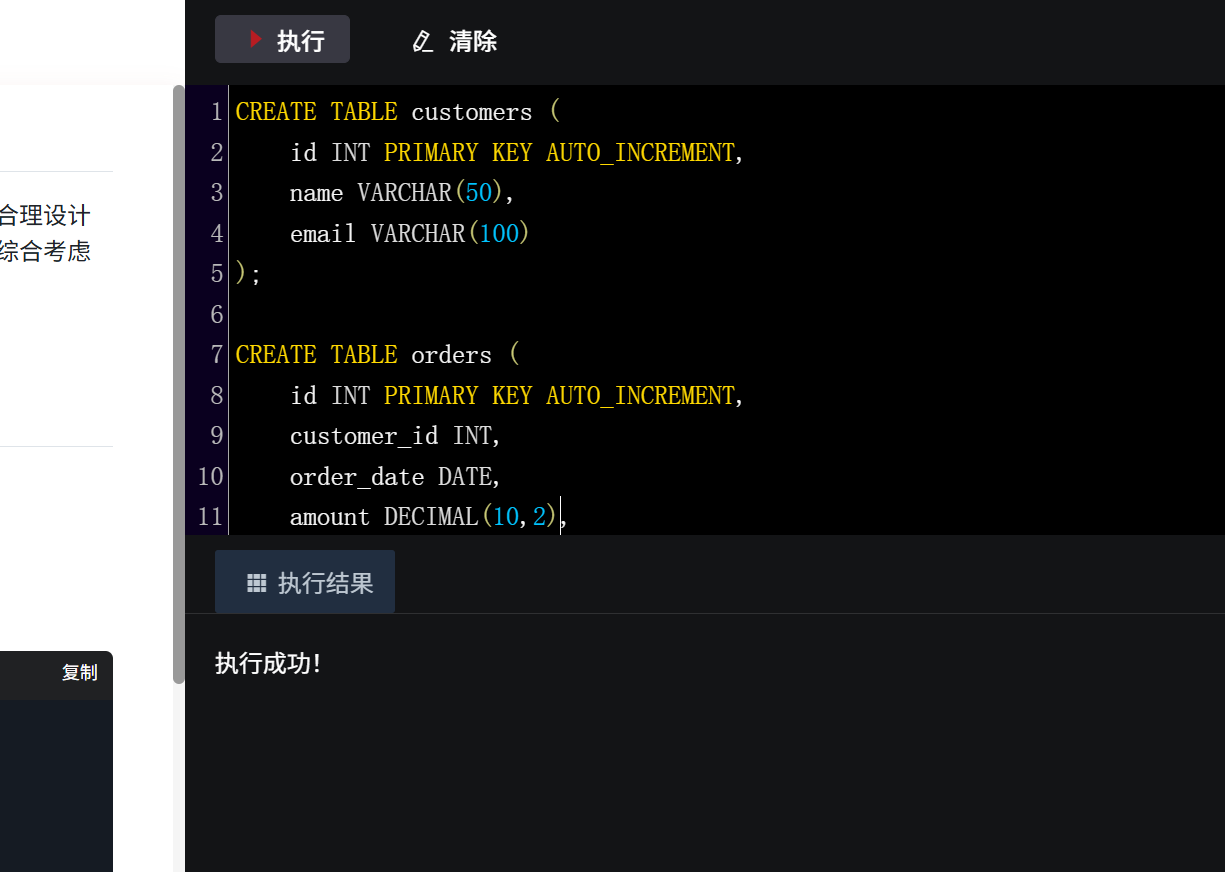1225x872 pixels.
Task: Click line 2 id INT PRIMARY KEY
Action: point(518,153)
